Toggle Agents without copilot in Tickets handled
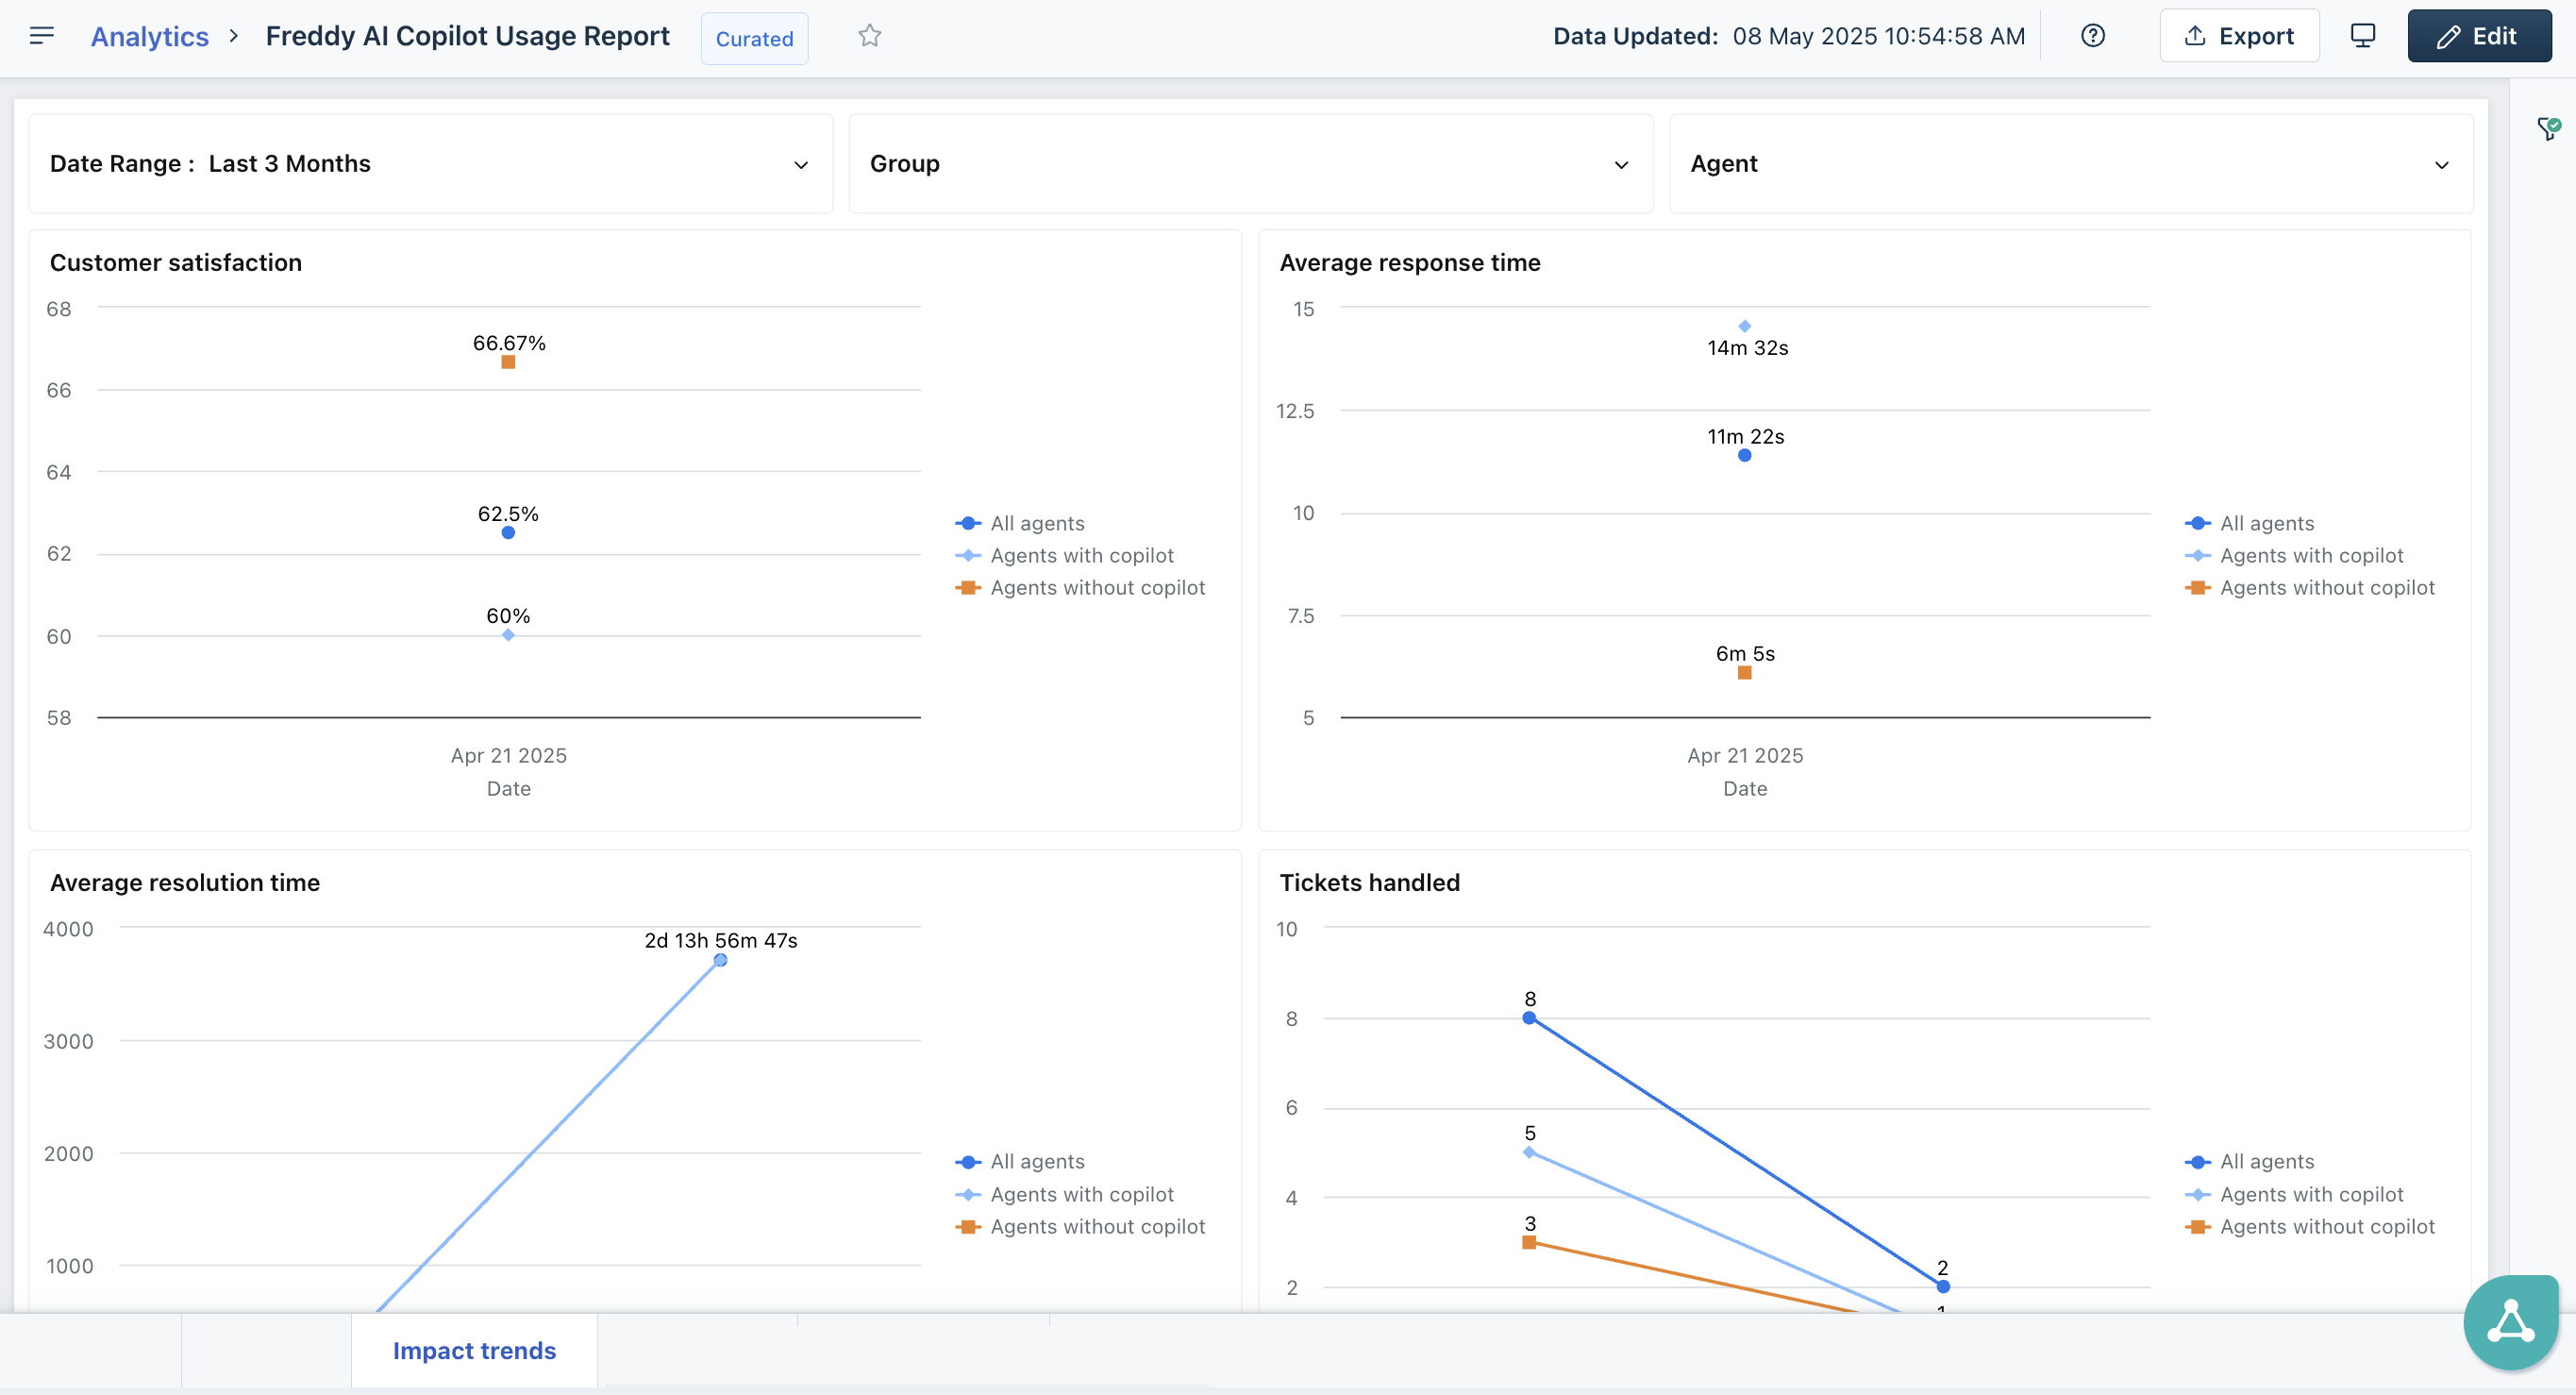The image size is (2576, 1395). click(2326, 1226)
